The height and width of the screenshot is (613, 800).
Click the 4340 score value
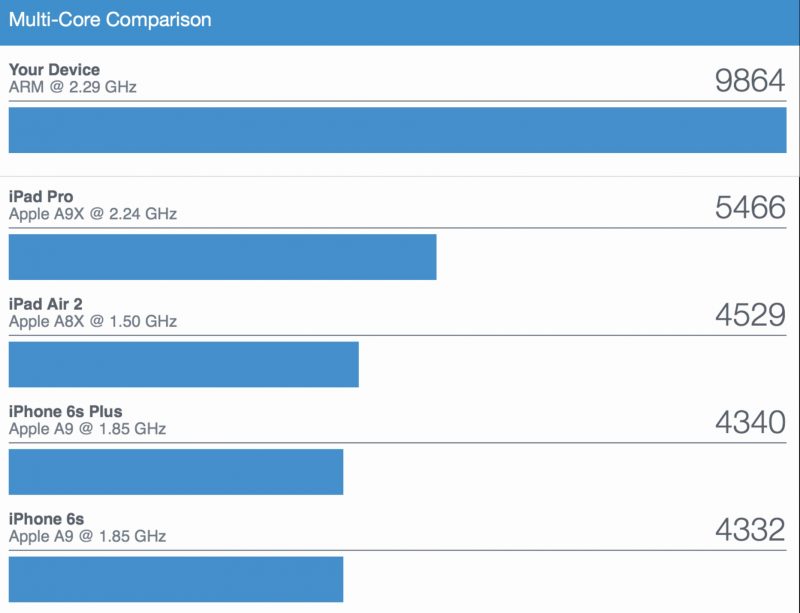[749, 423]
